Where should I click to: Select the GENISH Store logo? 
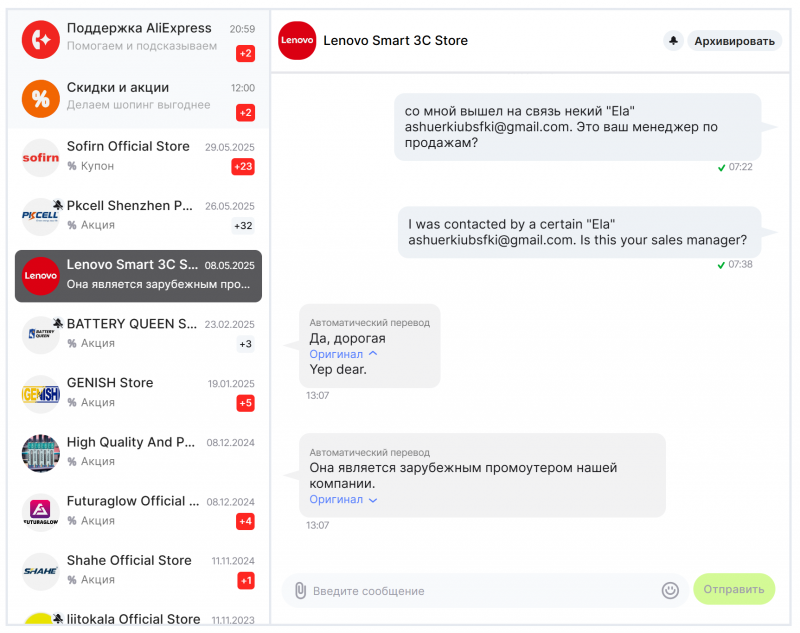coord(41,394)
